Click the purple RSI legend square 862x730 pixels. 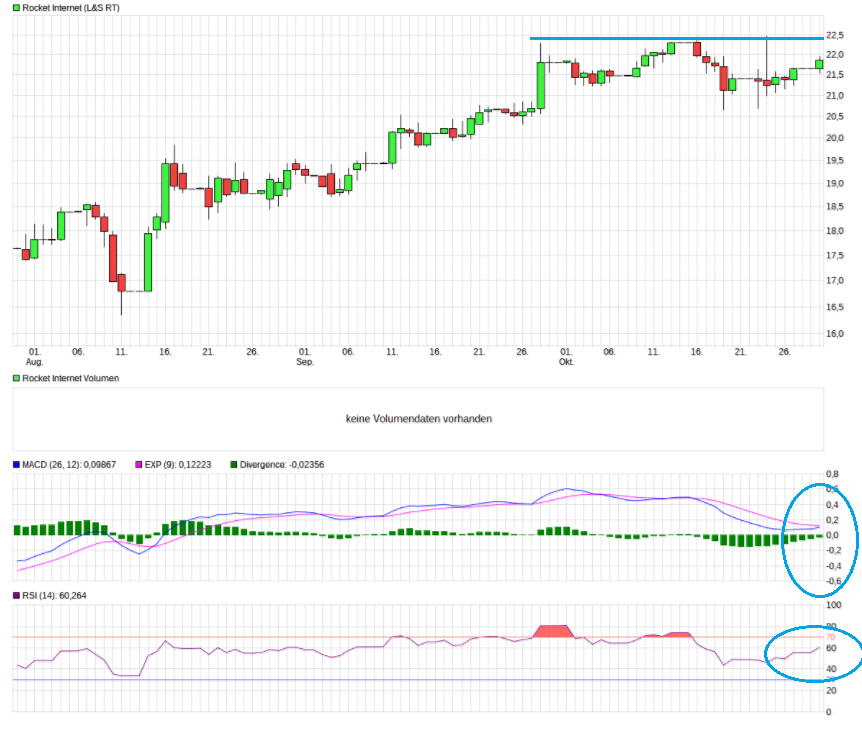[x=16, y=595]
